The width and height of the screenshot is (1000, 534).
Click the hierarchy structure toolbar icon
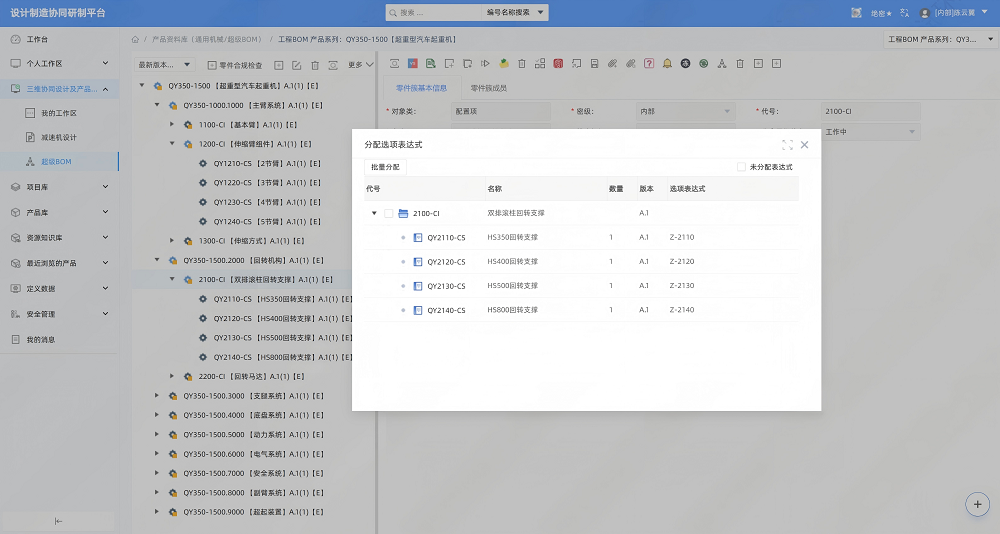point(722,64)
